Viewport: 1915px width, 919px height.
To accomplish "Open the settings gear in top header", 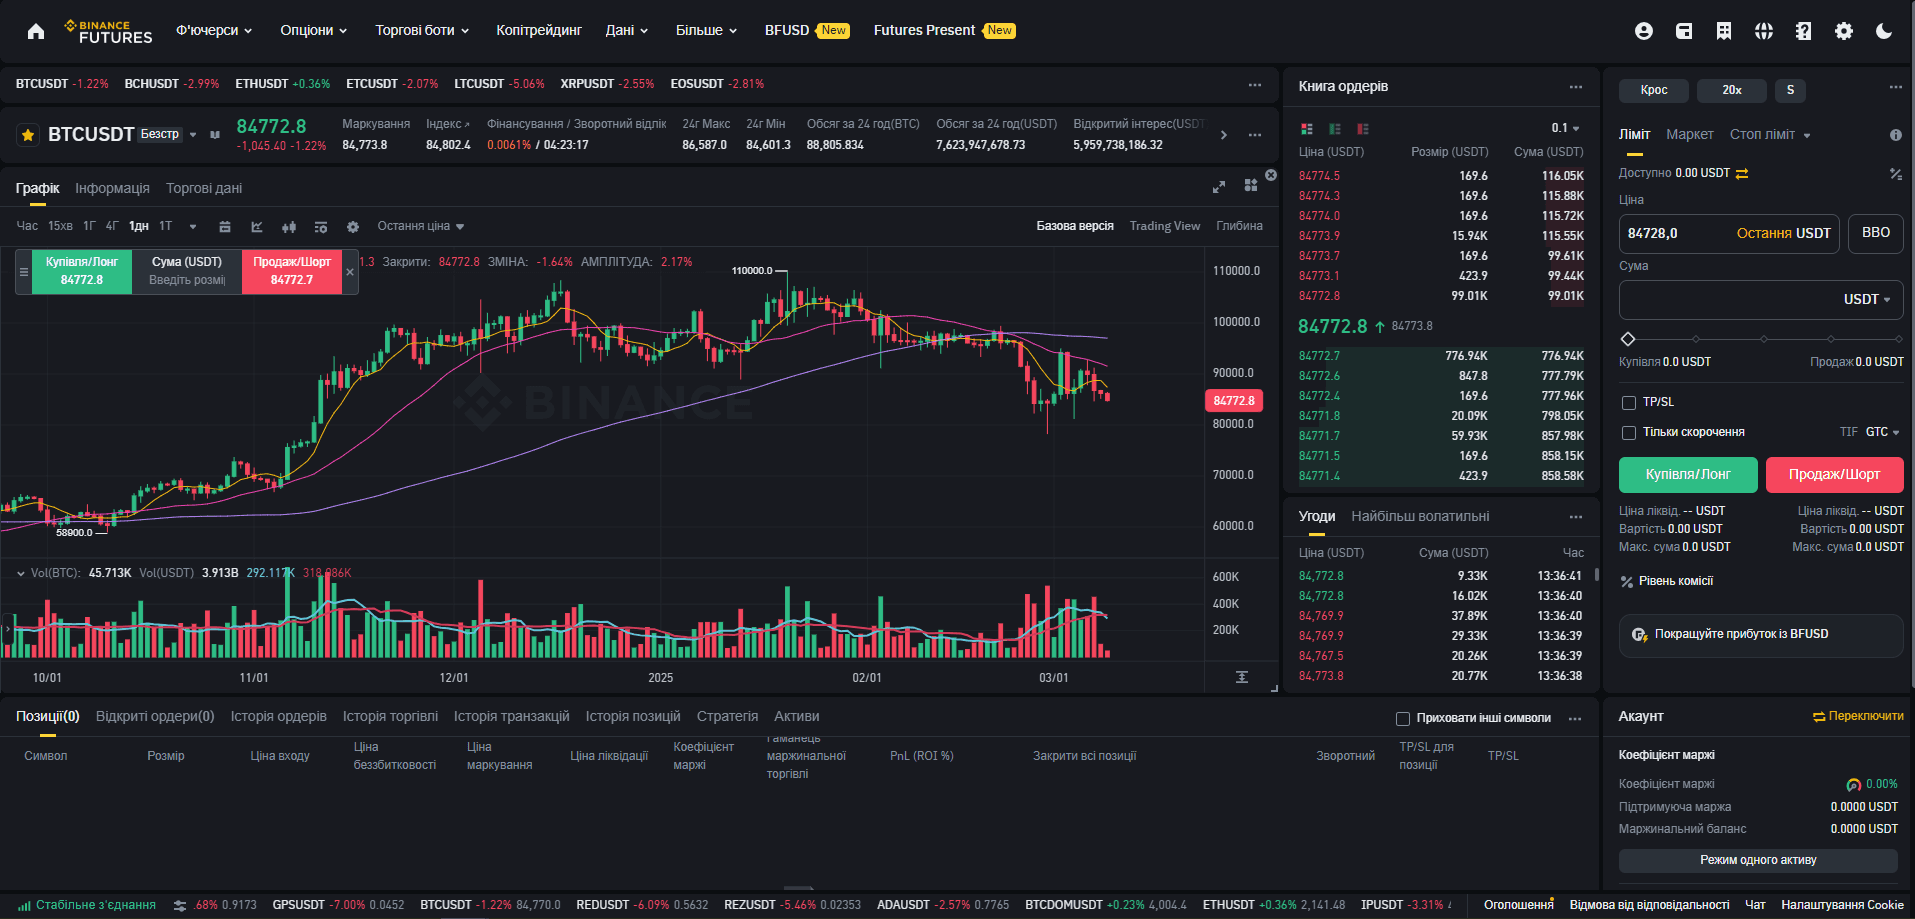I will tap(1844, 31).
